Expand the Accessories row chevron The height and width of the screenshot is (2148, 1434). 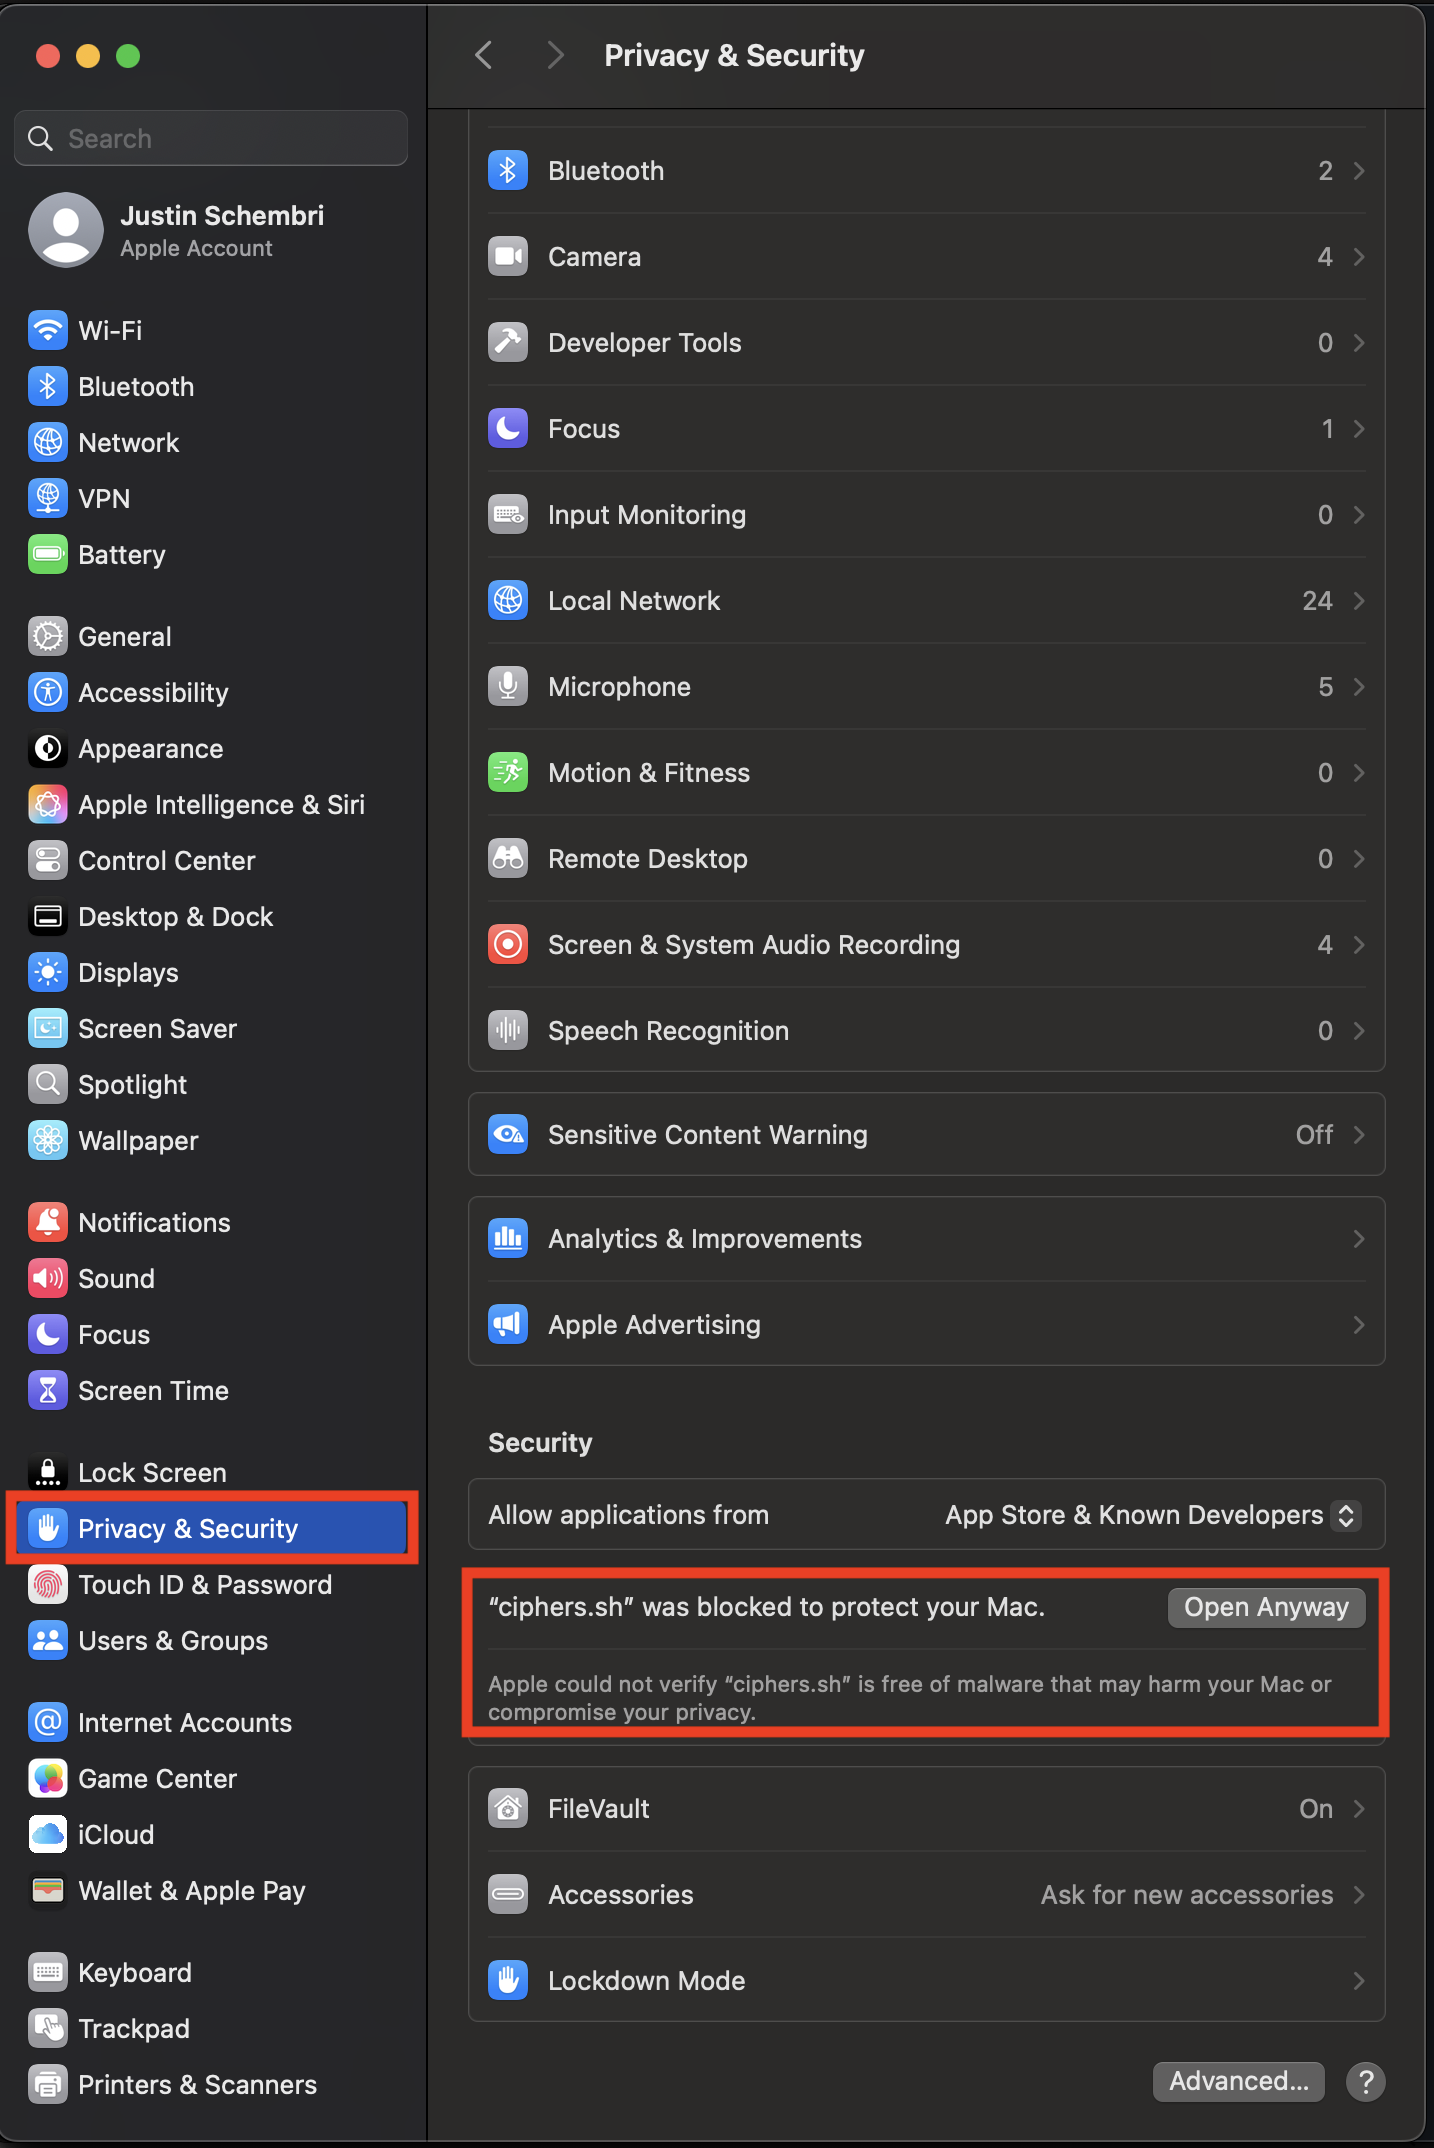pos(1358,1895)
